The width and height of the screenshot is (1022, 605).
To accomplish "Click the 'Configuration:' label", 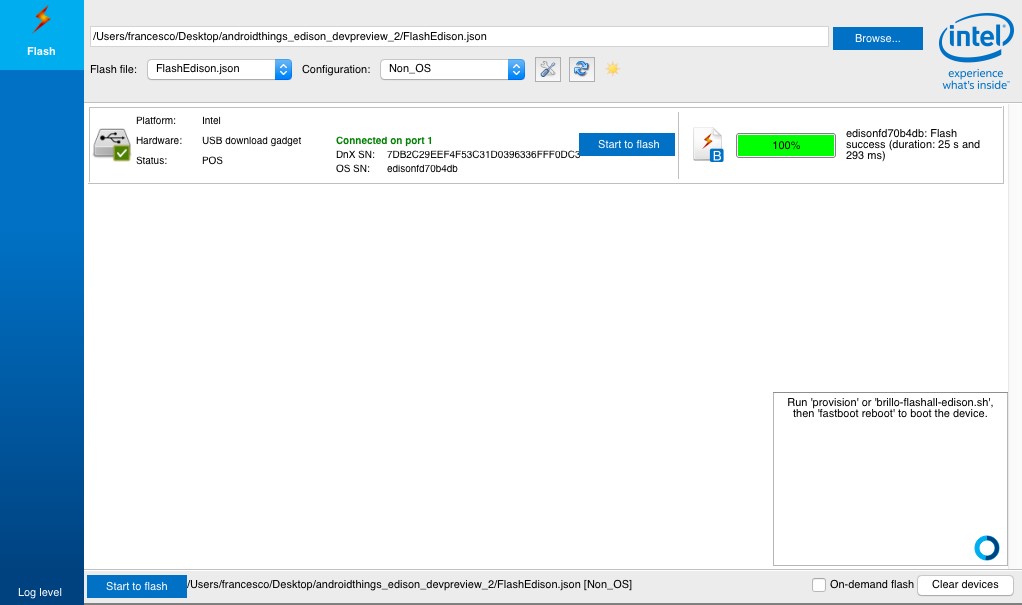I will point(336,69).
